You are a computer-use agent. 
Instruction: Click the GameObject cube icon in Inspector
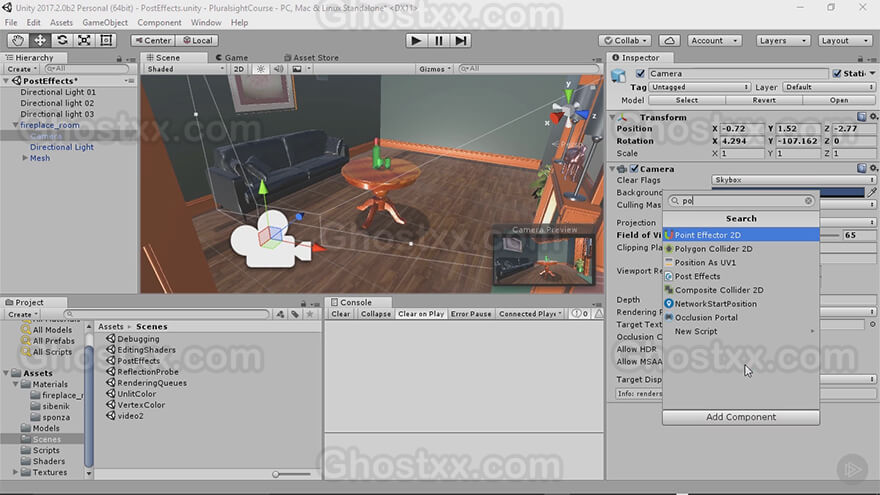coord(618,76)
